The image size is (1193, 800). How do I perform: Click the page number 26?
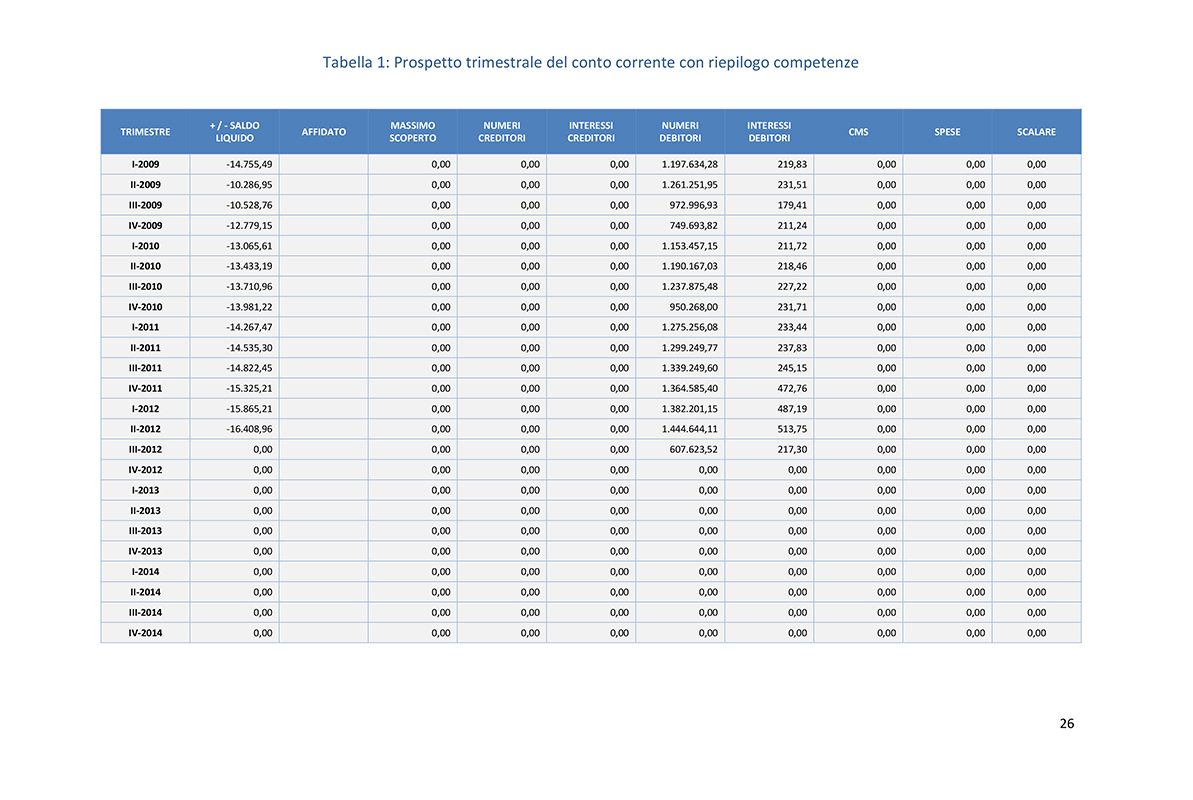pos(1067,724)
